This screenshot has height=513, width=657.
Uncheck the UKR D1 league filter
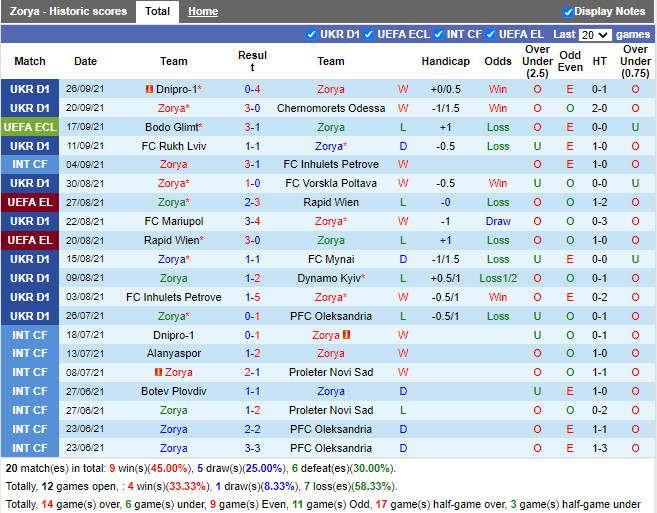coord(311,35)
